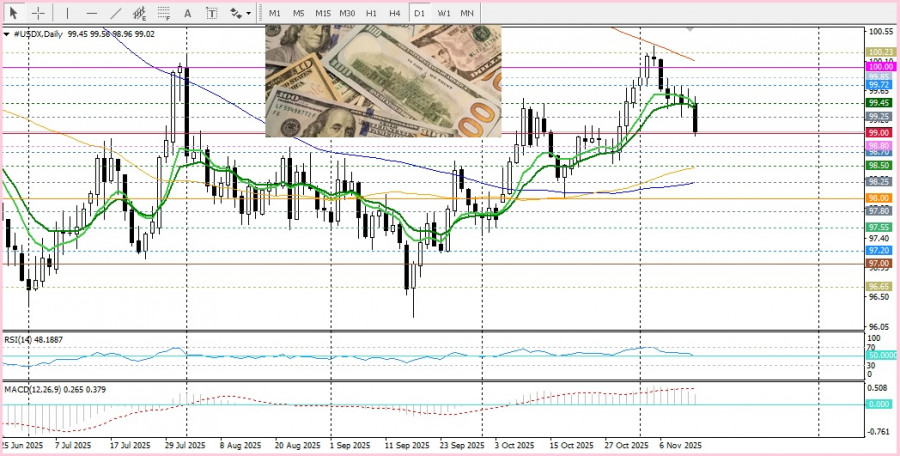Select the cursor arrow tool

click(14, 13)
